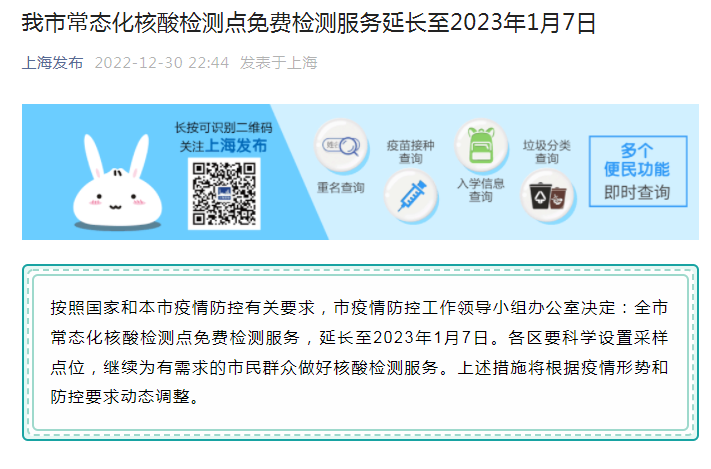Screen dimensions: 711x469
Task: Click the article headline text
Action: pos(309,23)
